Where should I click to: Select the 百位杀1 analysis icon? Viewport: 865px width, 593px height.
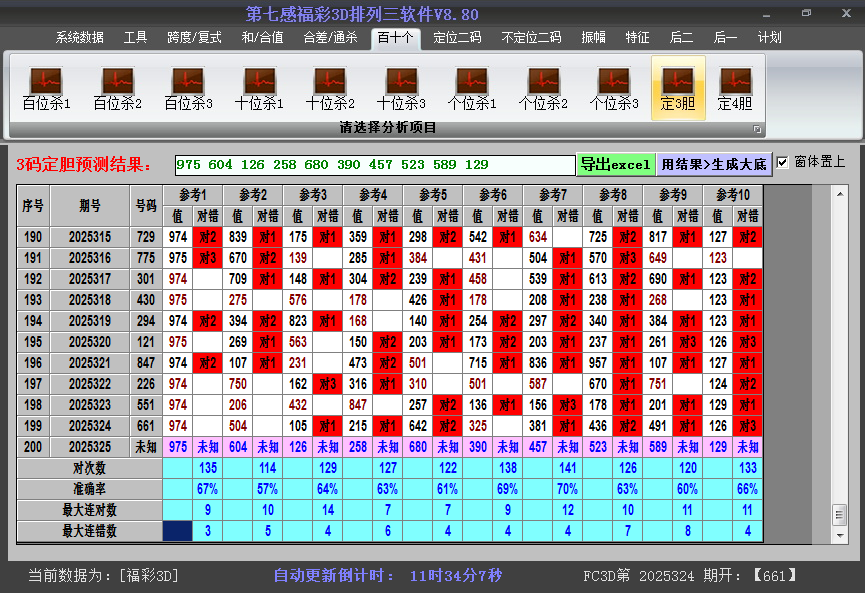(46, 88)
